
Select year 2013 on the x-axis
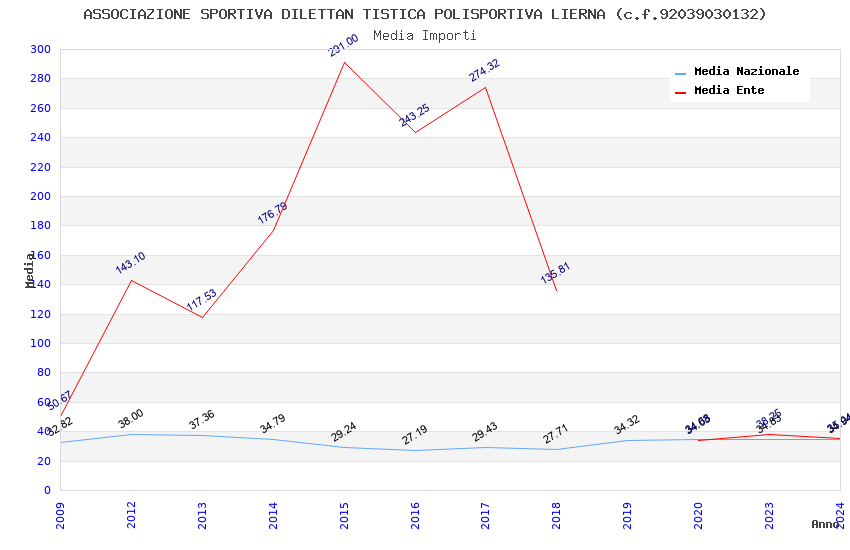pos(202,516)
